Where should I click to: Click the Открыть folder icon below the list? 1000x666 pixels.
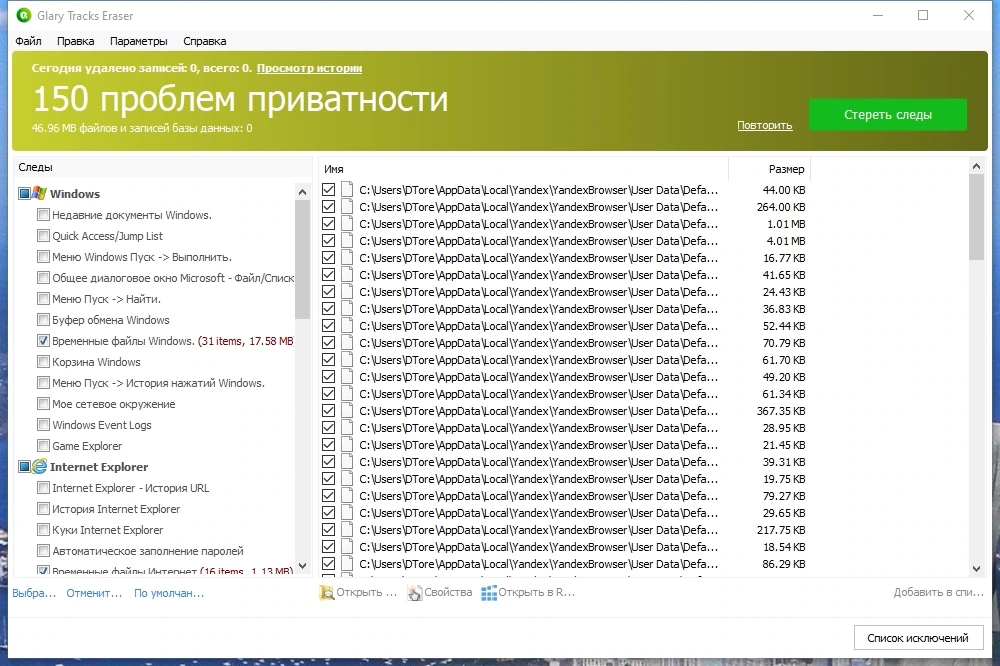327,593
